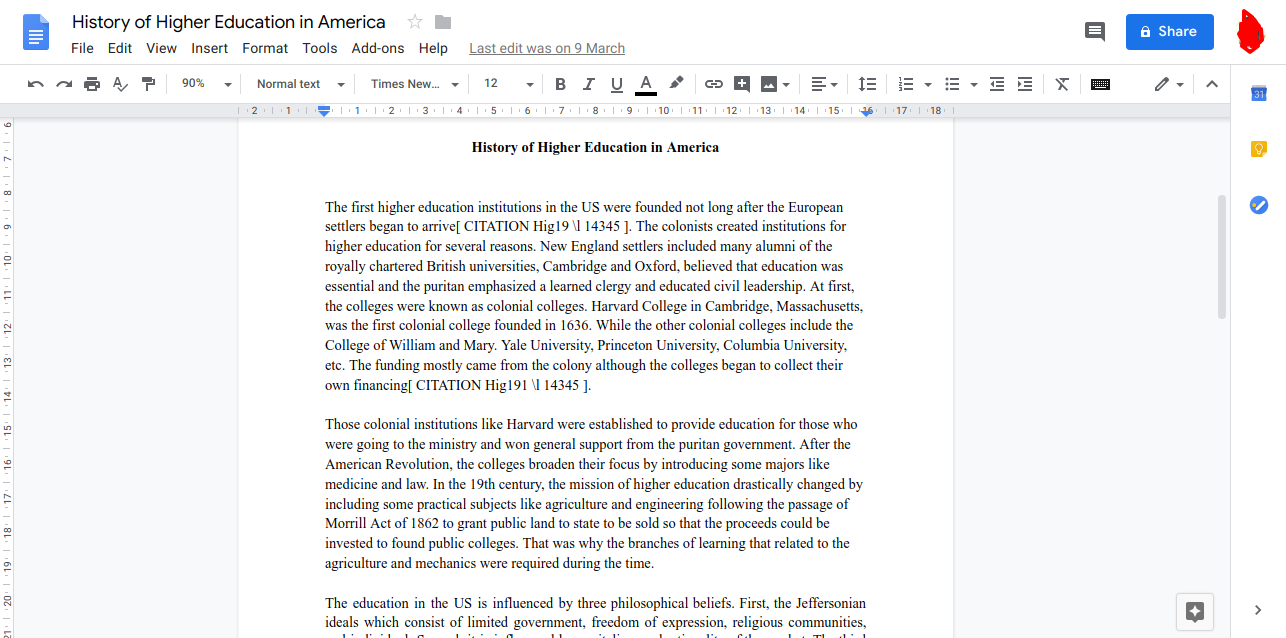This screenshot has width=1286, height=638.
Task: Open the input tools keyboard icon
Action: point(1100,84)
